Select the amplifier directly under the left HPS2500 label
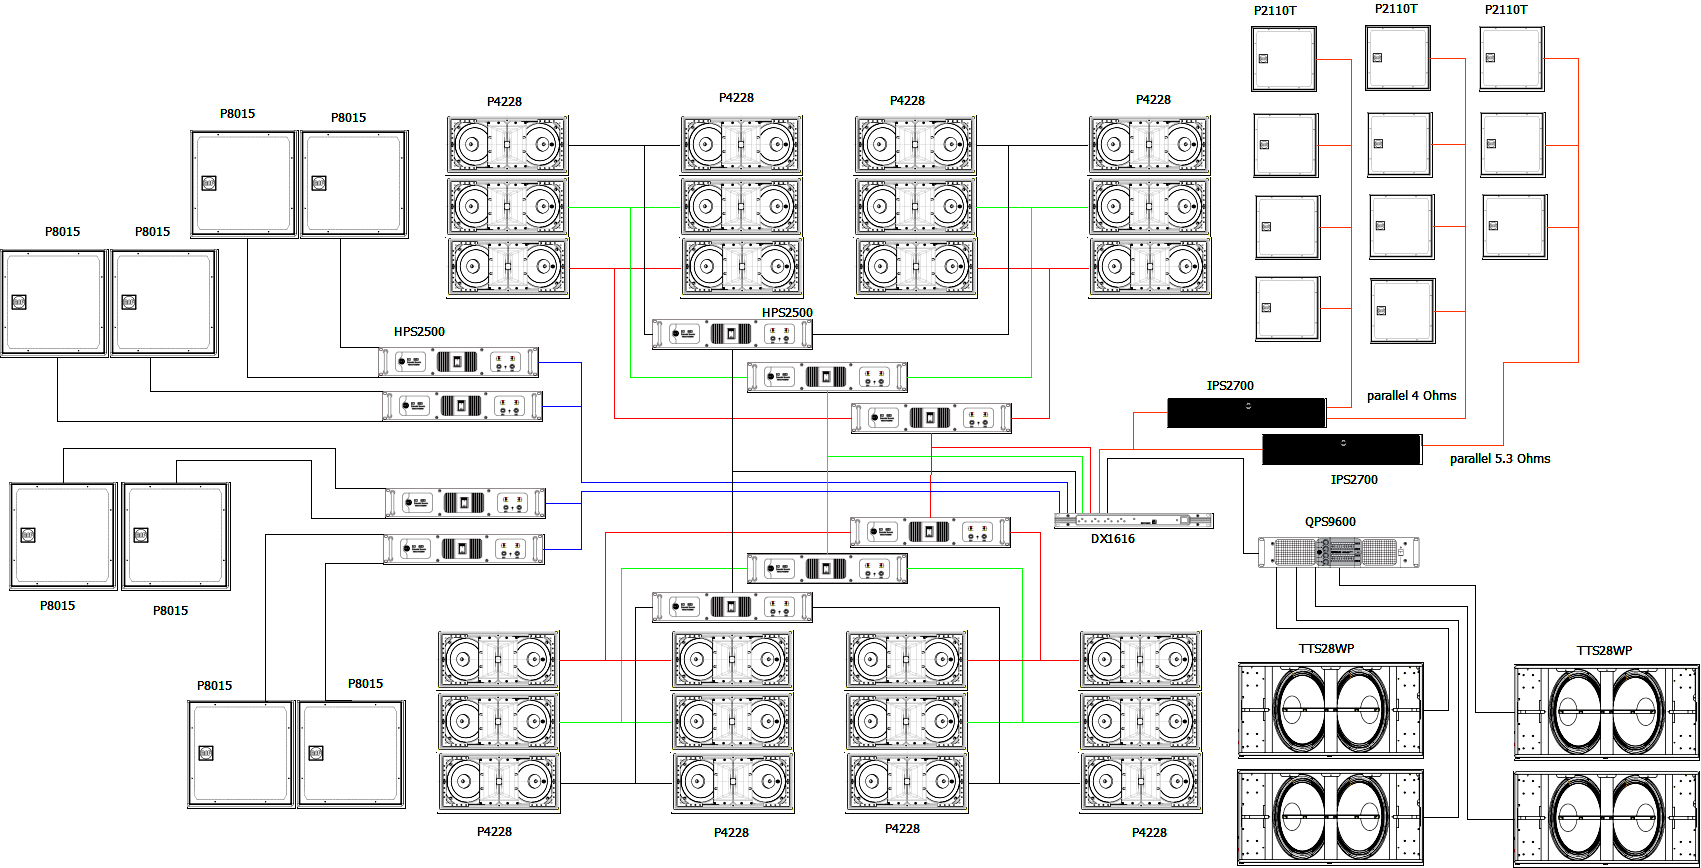This screenshot has height=868, width=1701. [458, 362]
